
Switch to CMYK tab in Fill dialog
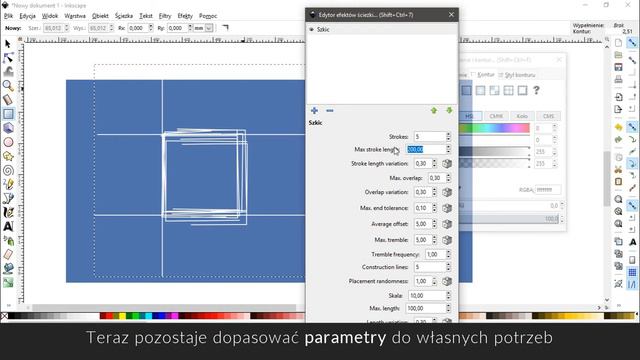click(496, 116)
